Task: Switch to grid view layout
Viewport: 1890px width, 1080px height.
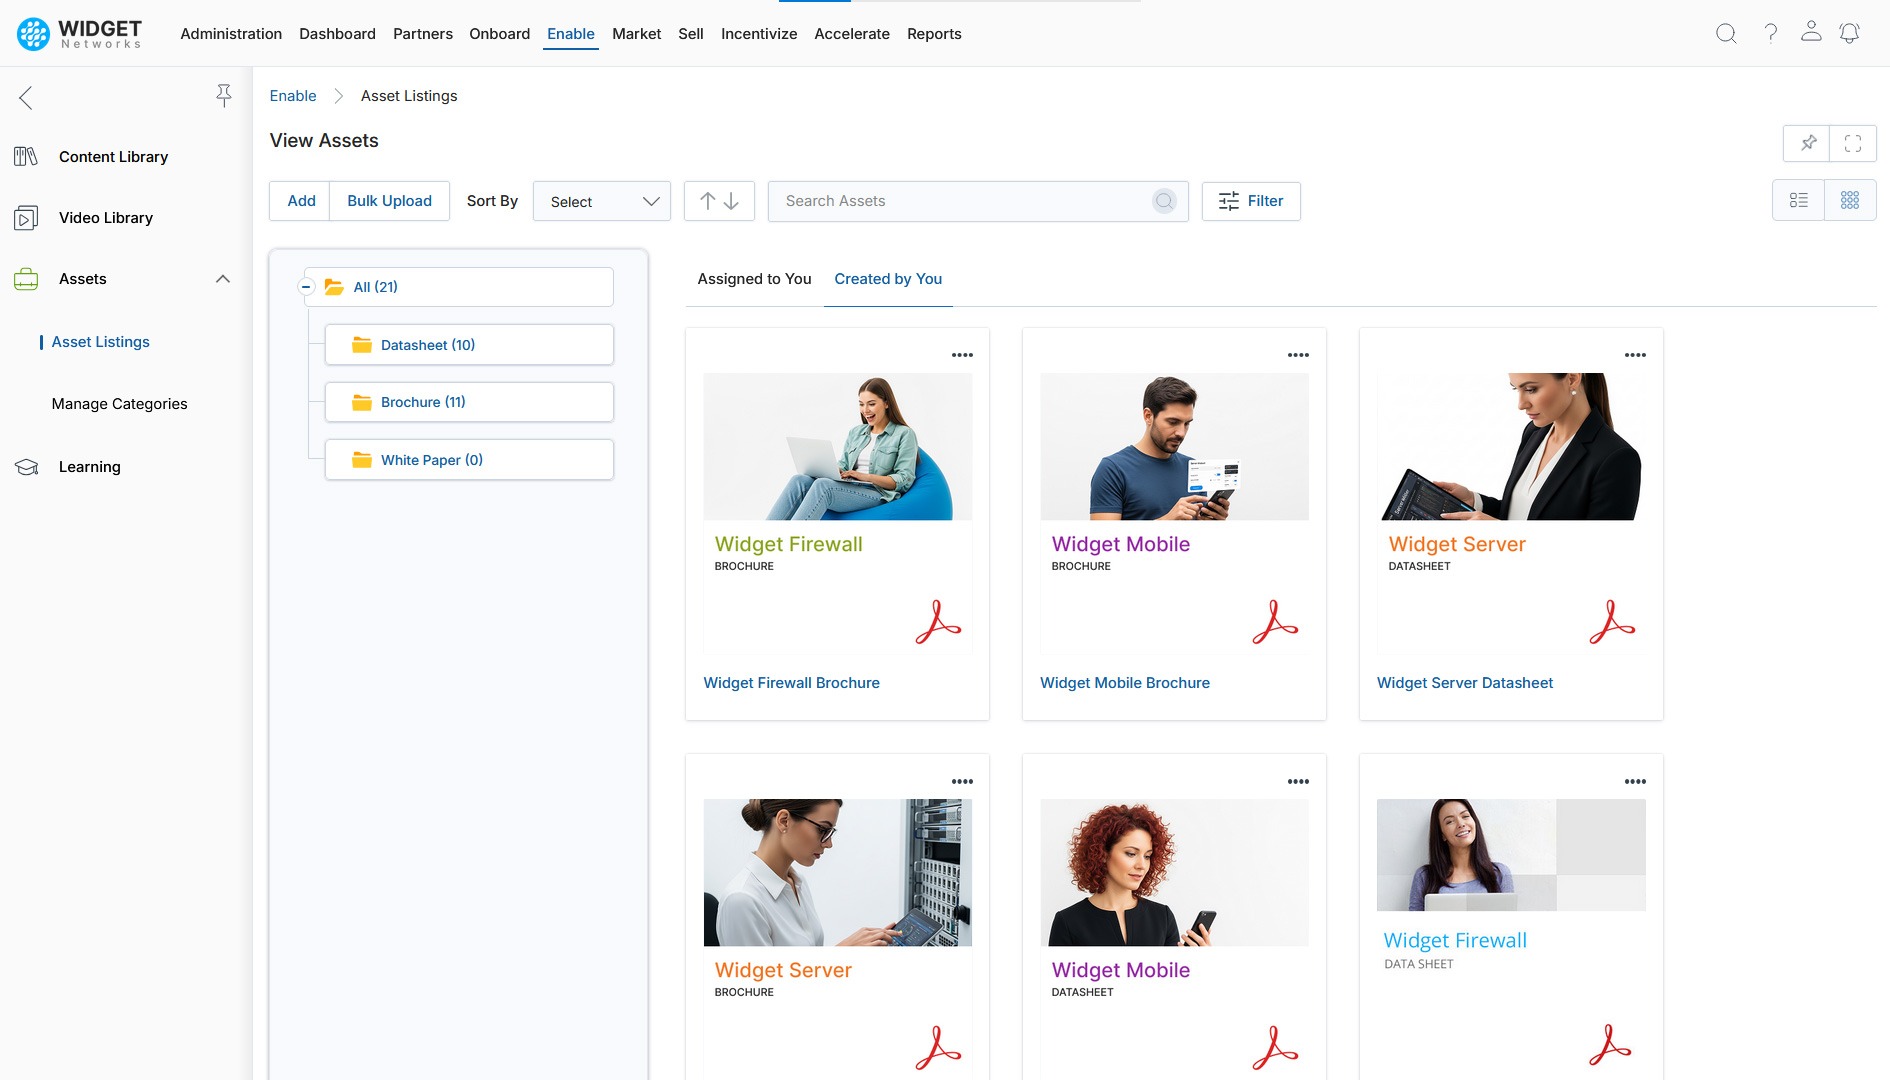Action: pyautogui.click(x=1850, y=200)
